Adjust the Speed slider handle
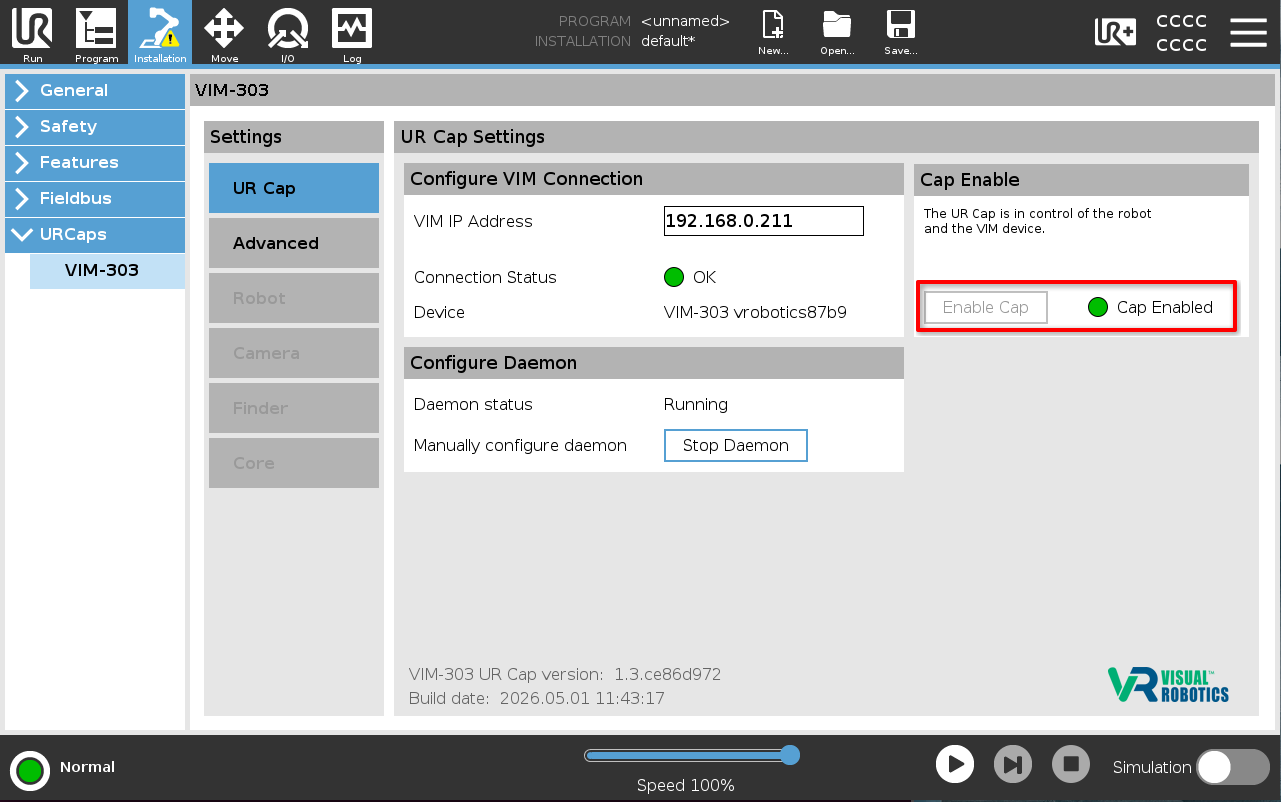 pyautogui.click(x=789, y=755)
